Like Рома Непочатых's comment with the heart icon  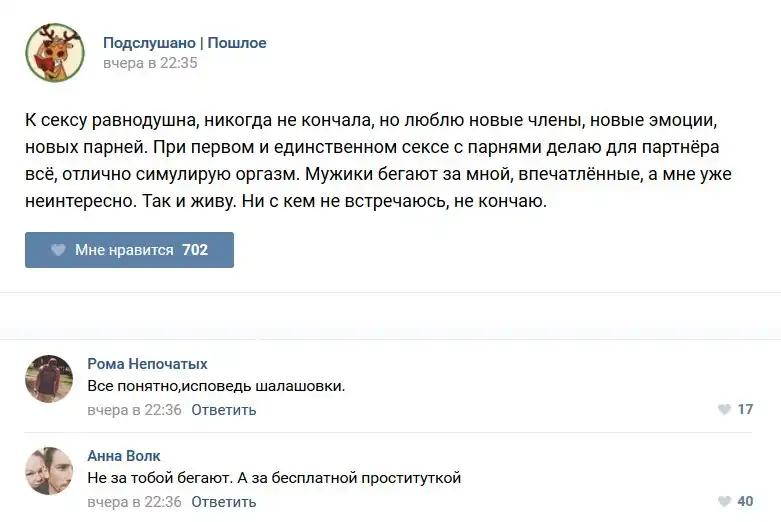pos(724,410)
